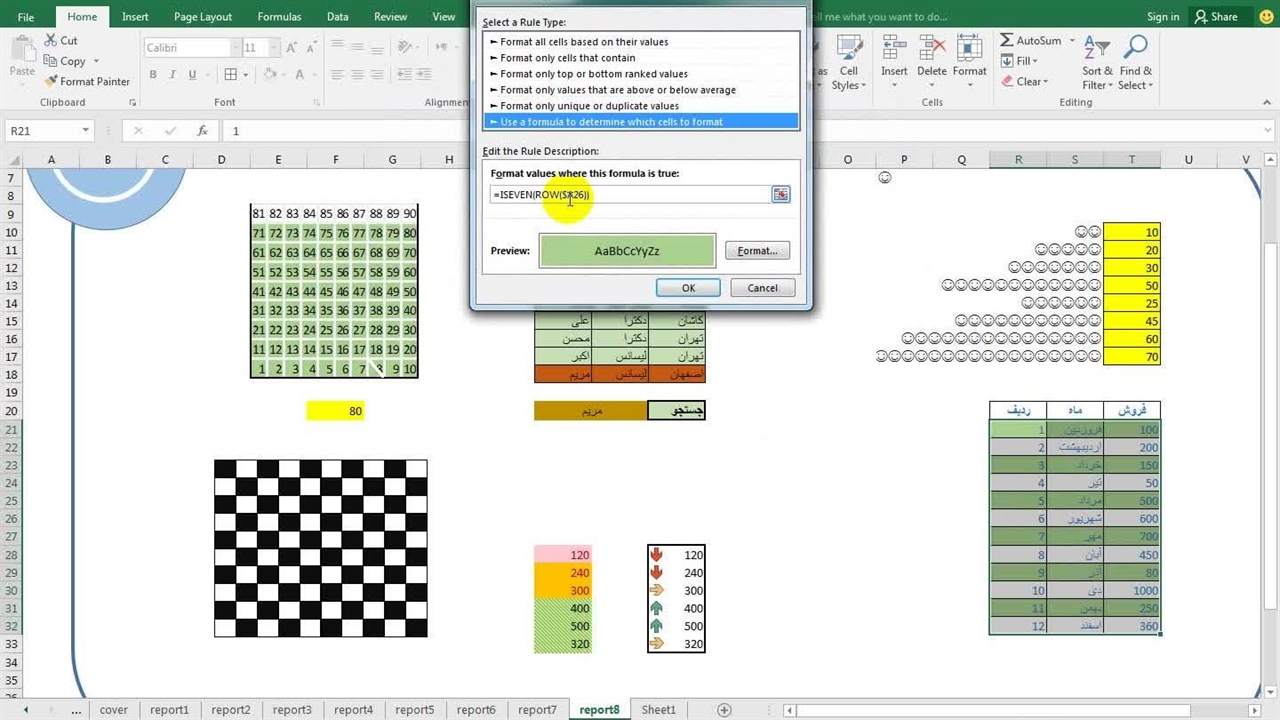Click the Cut scissors icon
The image size is (1280, 720).
(50, 41)
